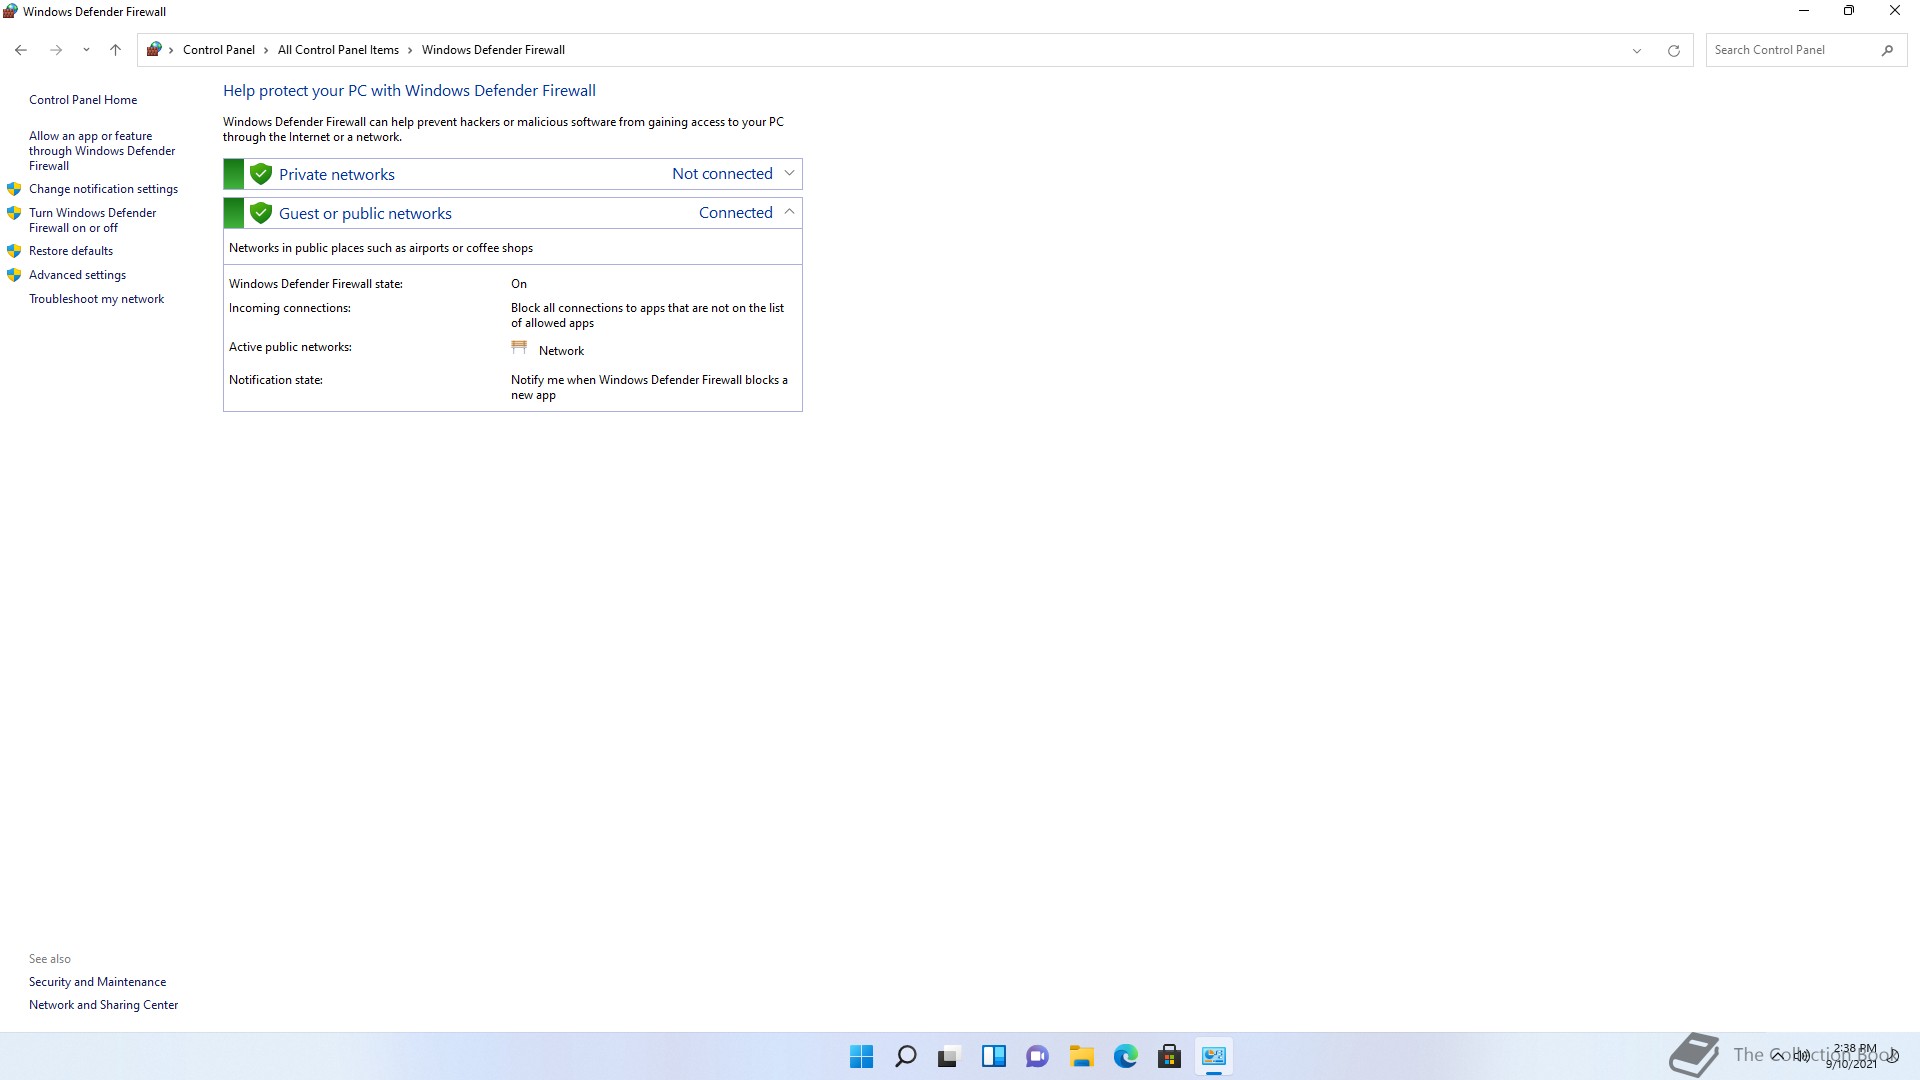Screen dimensions: 1920x1080
Task: Click the search magnifier icon
Action: pyautogui.click(x=1887, y=50)
